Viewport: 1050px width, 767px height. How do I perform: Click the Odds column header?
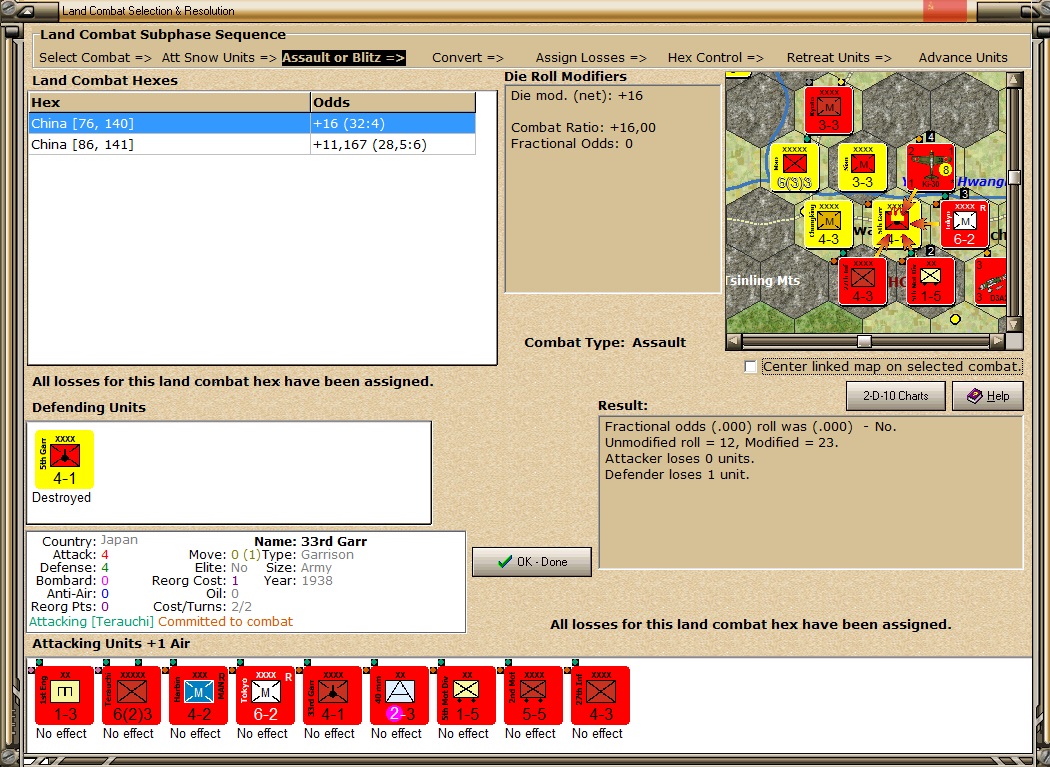click(x=393, y=102)
